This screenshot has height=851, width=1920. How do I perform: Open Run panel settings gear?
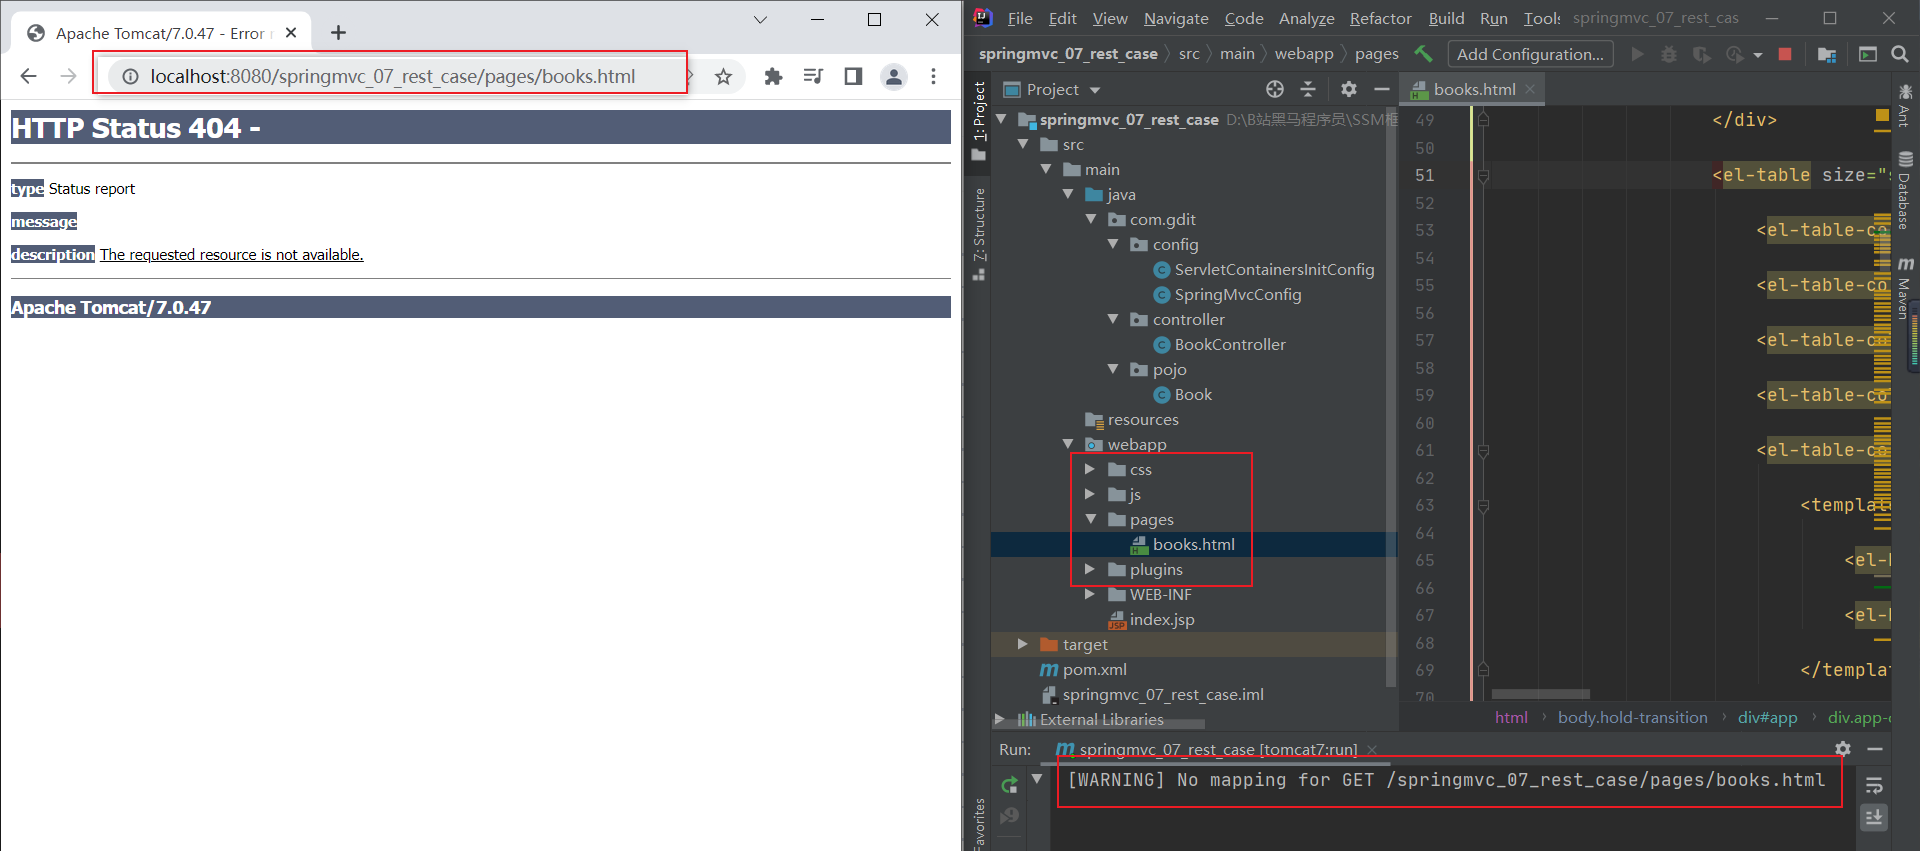coord(1843,748)
